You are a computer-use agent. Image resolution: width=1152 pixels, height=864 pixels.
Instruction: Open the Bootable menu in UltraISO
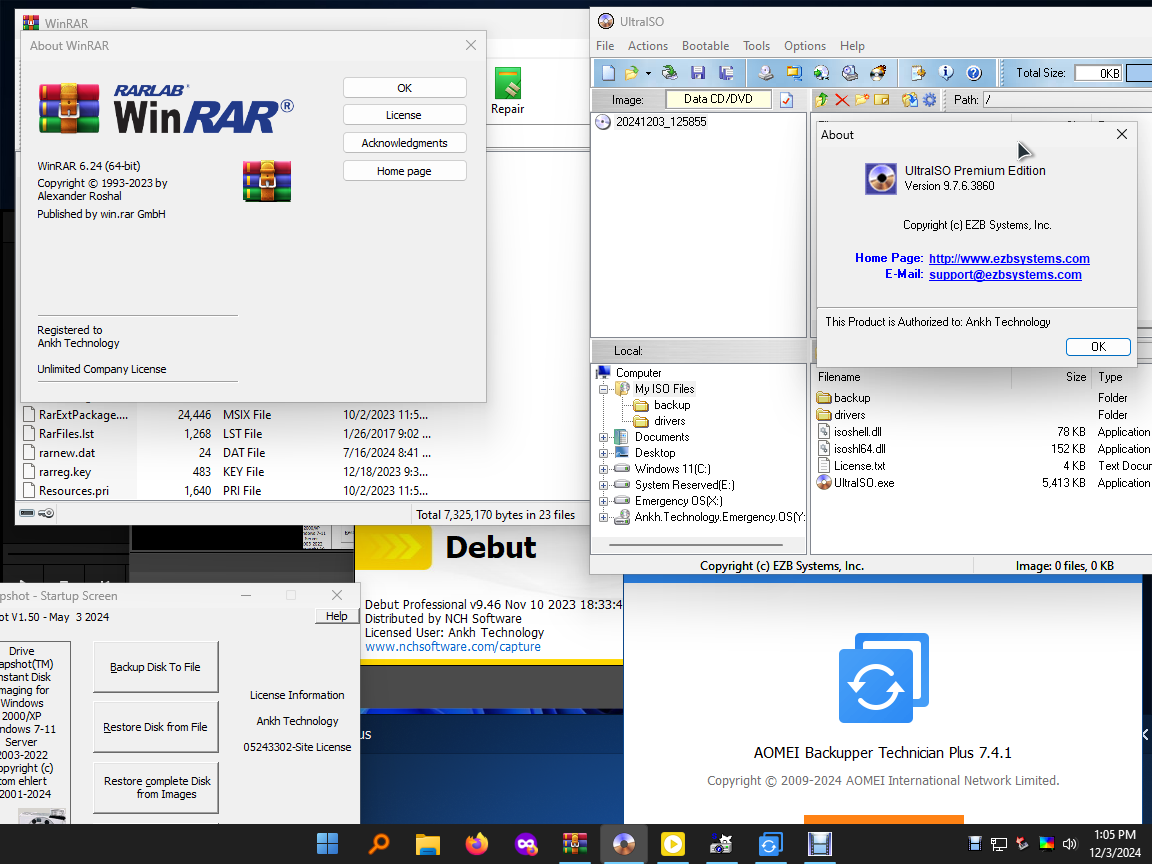pos(705,46)
